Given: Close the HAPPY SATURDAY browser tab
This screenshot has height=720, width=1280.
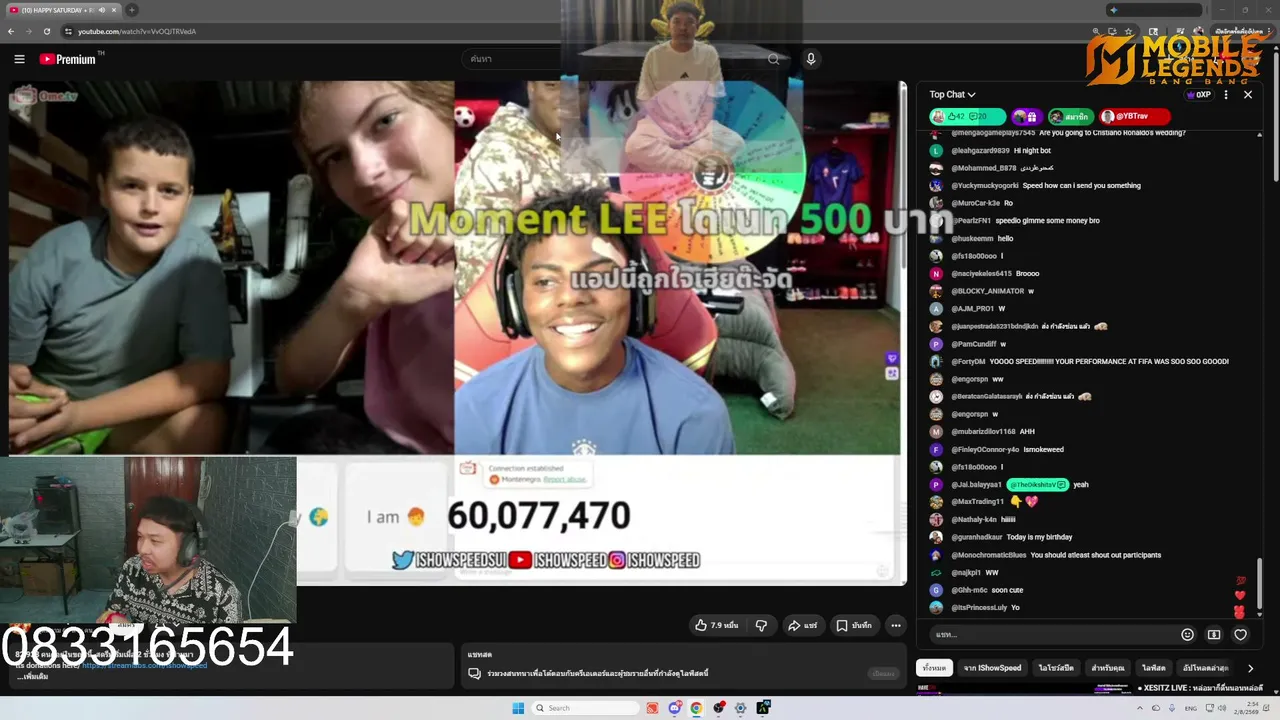Looking at the screenshot, I should (x=114, y=10).
